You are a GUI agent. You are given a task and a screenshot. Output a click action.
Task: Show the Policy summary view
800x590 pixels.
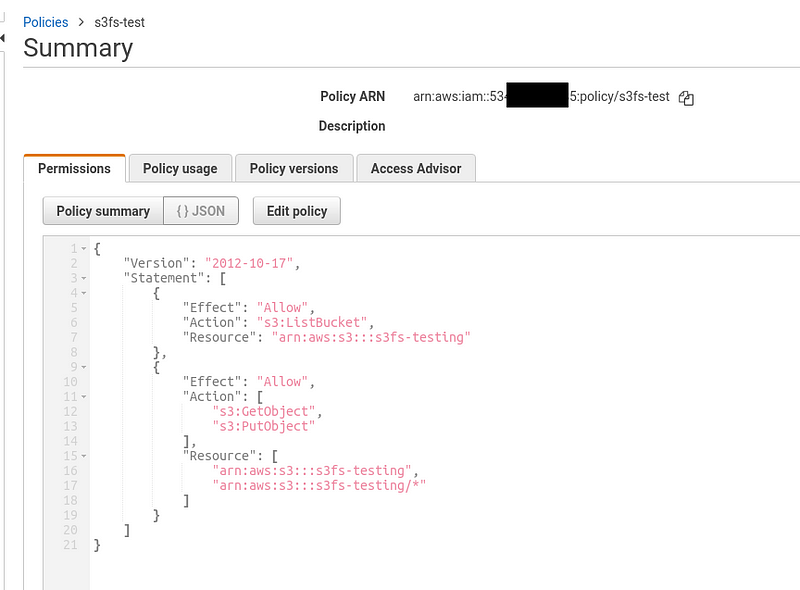[x=103, y=211]
